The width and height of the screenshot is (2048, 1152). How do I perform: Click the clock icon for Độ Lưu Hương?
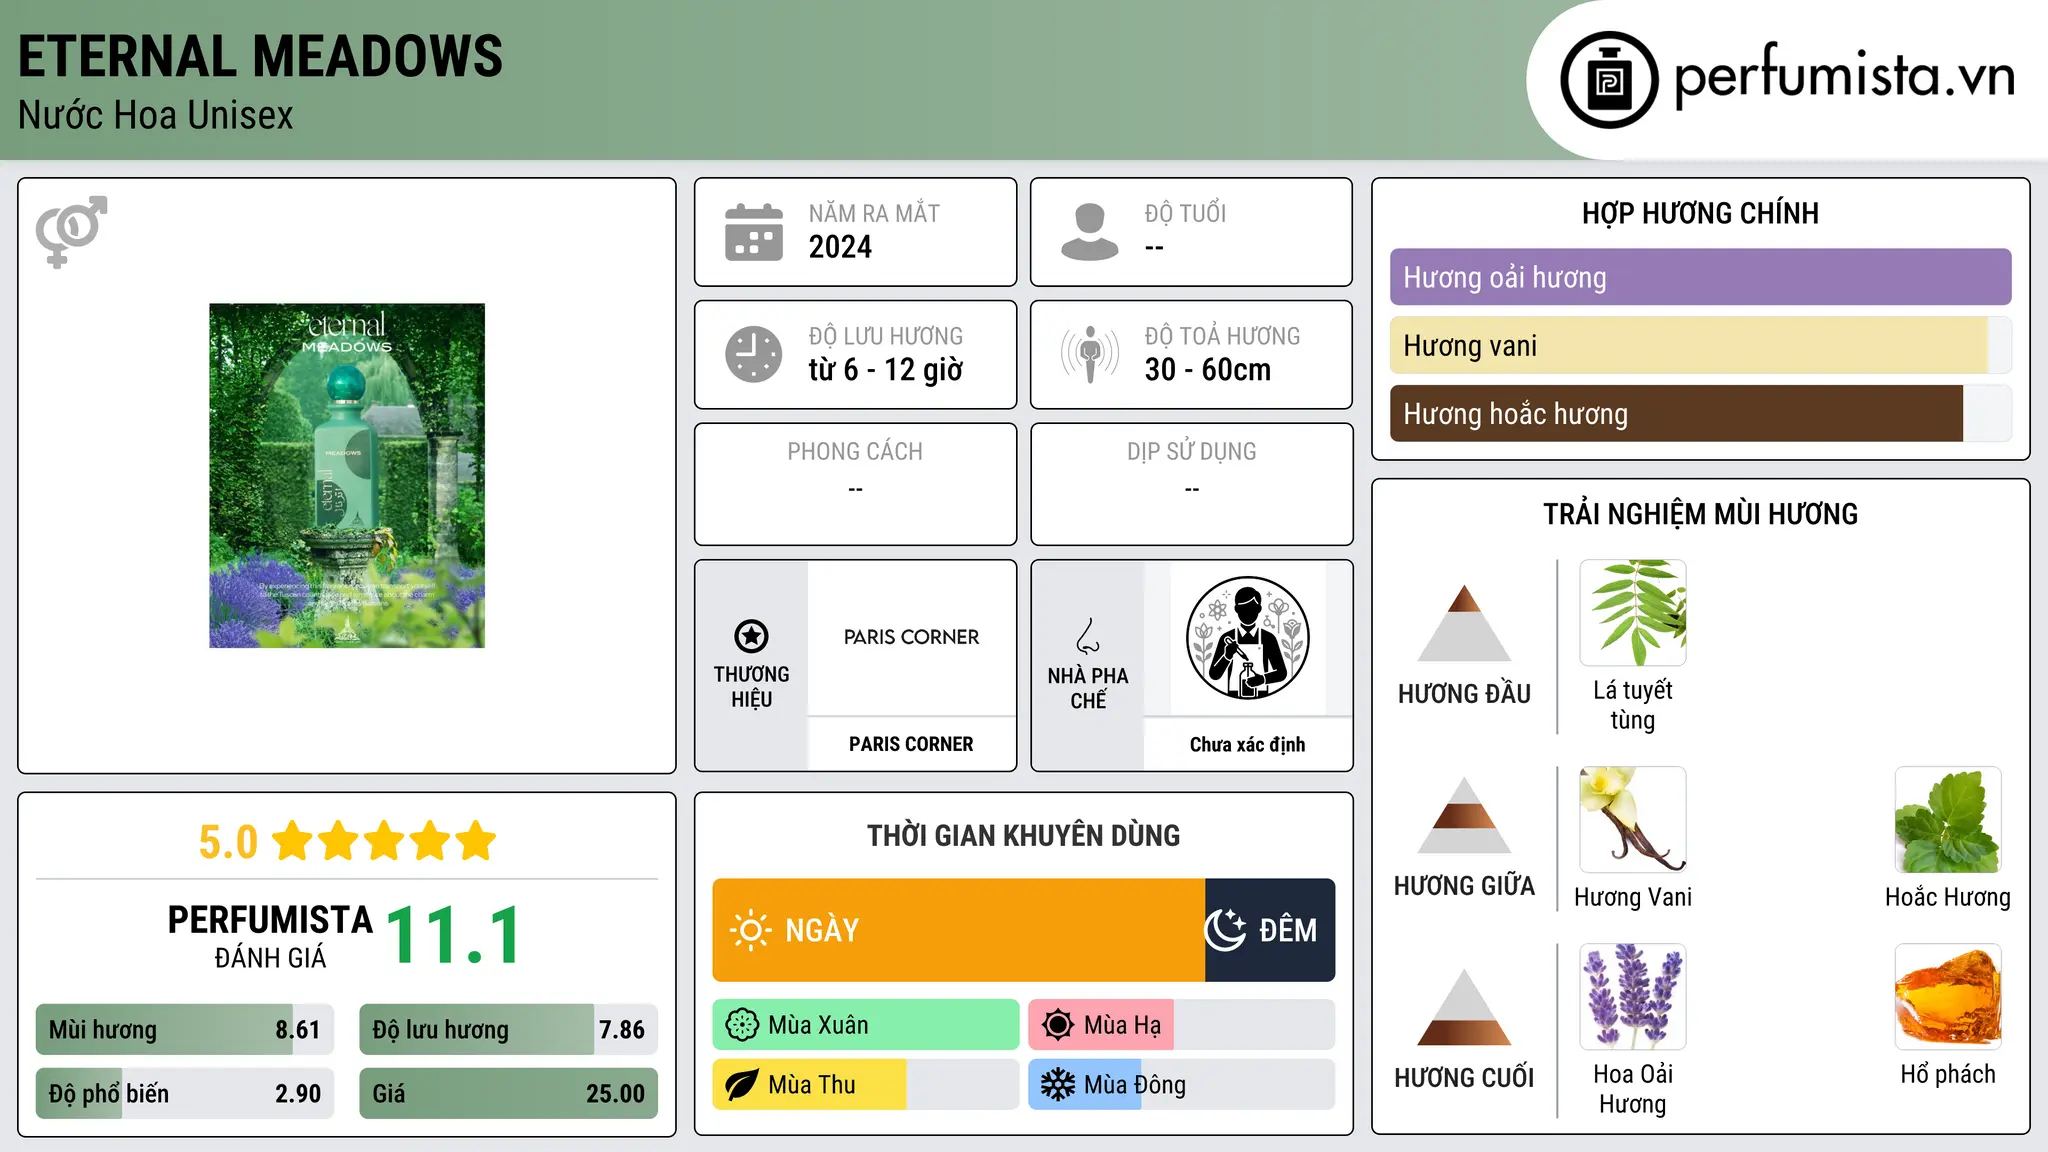(754, 354)
